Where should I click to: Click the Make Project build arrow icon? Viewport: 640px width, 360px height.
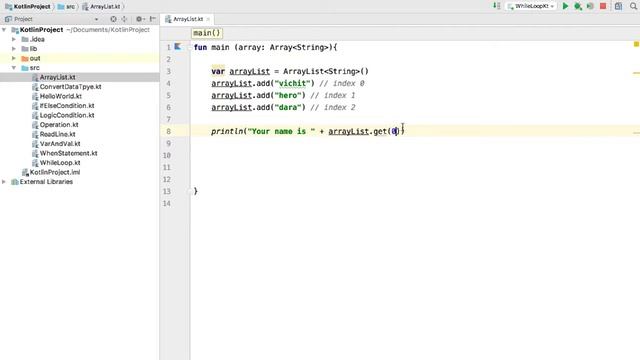tap(496, 6)
